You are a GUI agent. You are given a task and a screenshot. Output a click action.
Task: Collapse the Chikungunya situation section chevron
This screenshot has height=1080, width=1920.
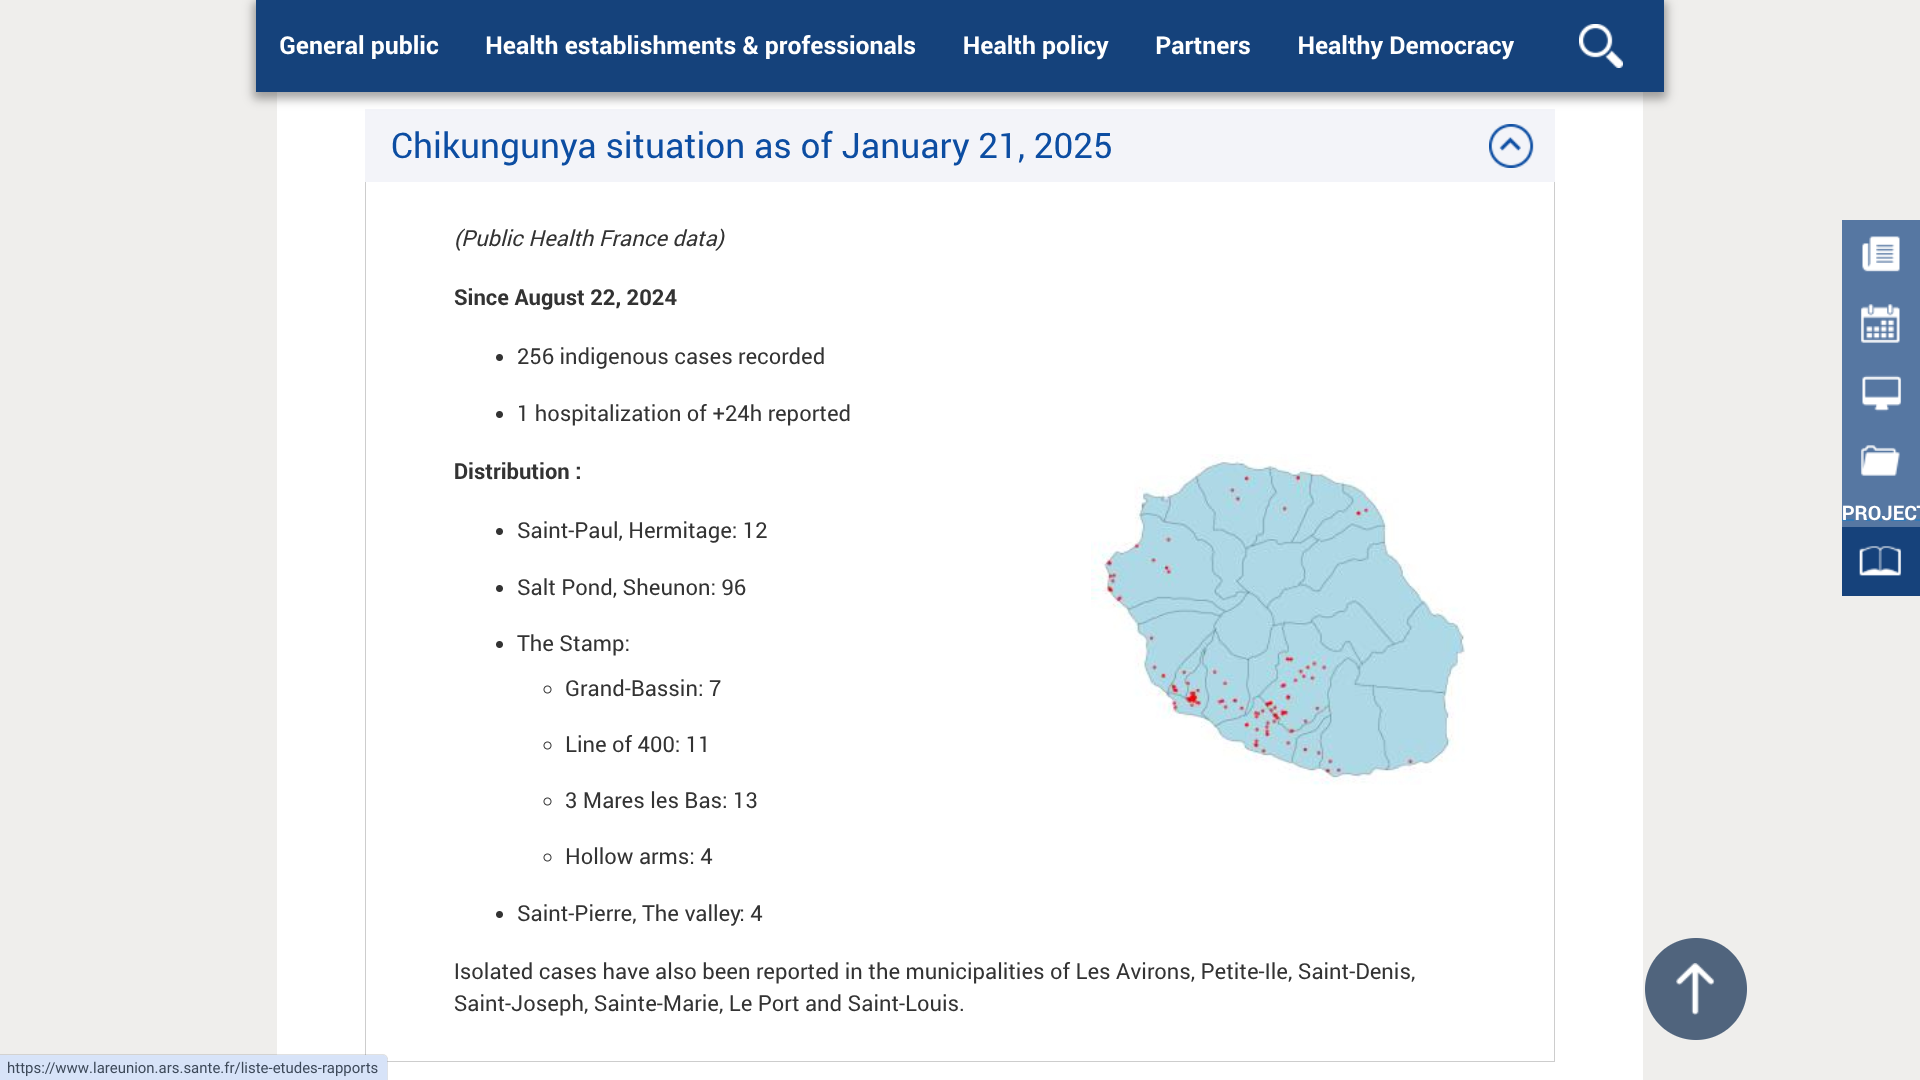1510,146
